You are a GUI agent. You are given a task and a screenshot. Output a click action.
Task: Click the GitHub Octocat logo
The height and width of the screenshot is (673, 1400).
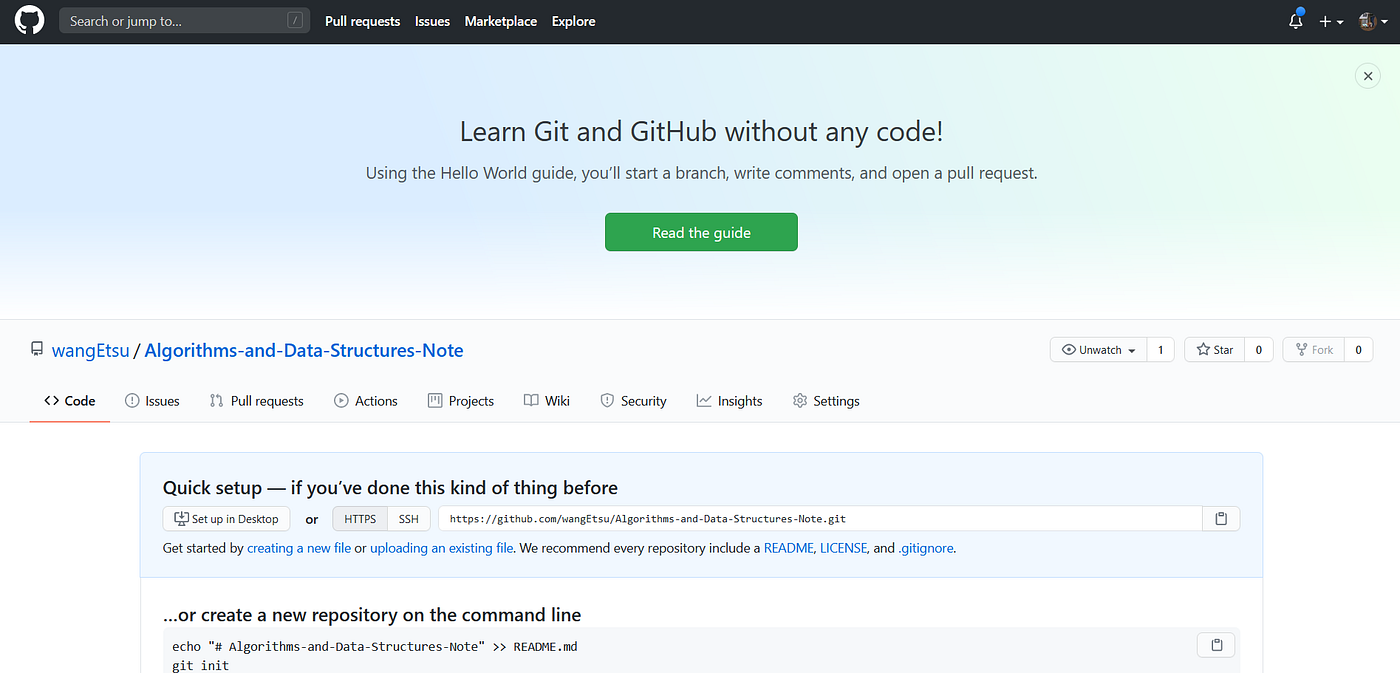[30, 21]
